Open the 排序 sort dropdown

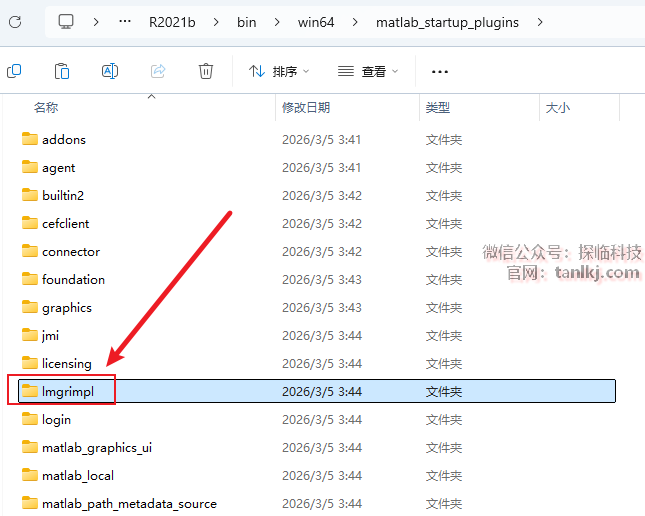point(279,72)
